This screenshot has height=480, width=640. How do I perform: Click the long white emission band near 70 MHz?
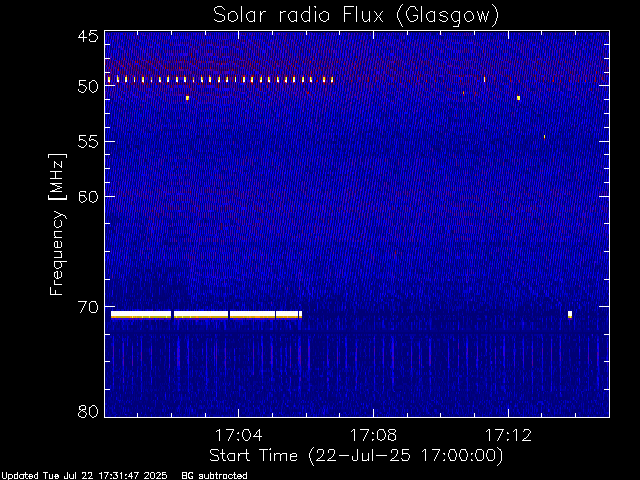coord(206,314)
